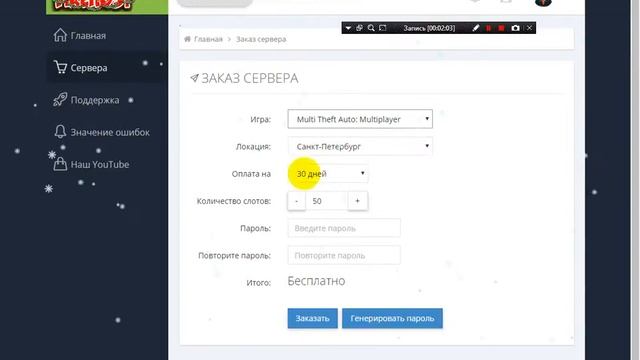Click the Заказ сервера breadcrumb text
The image size is (640, 360).
[261, 40]
